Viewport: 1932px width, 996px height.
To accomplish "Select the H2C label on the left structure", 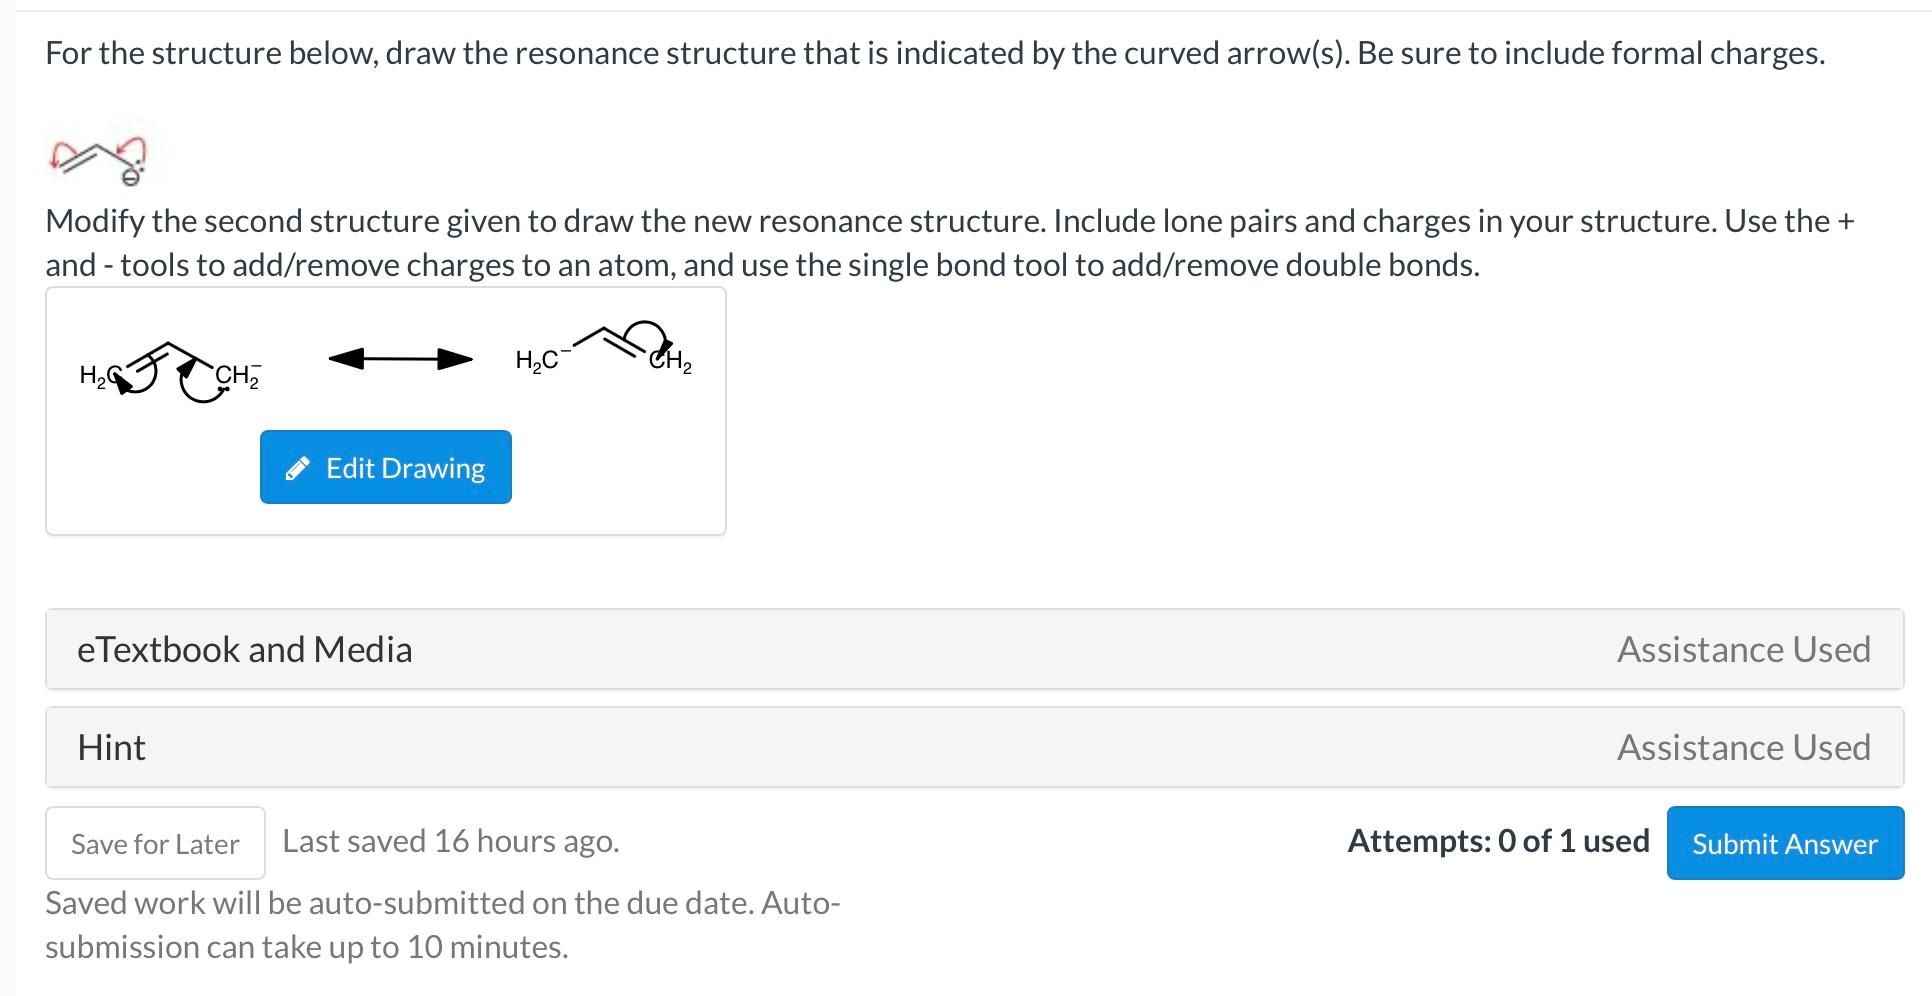I will click(x=97, y=376).
